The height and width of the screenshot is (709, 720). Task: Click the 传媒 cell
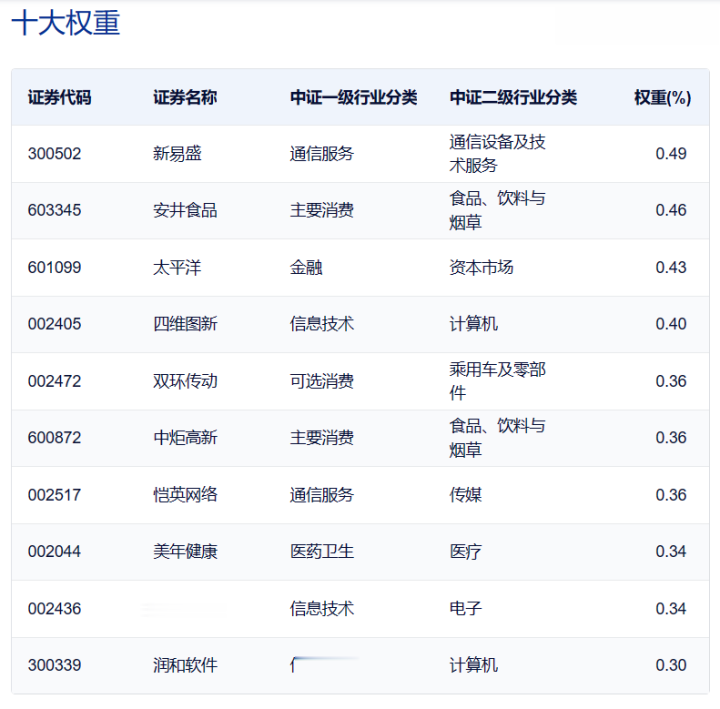coord(466,495)
